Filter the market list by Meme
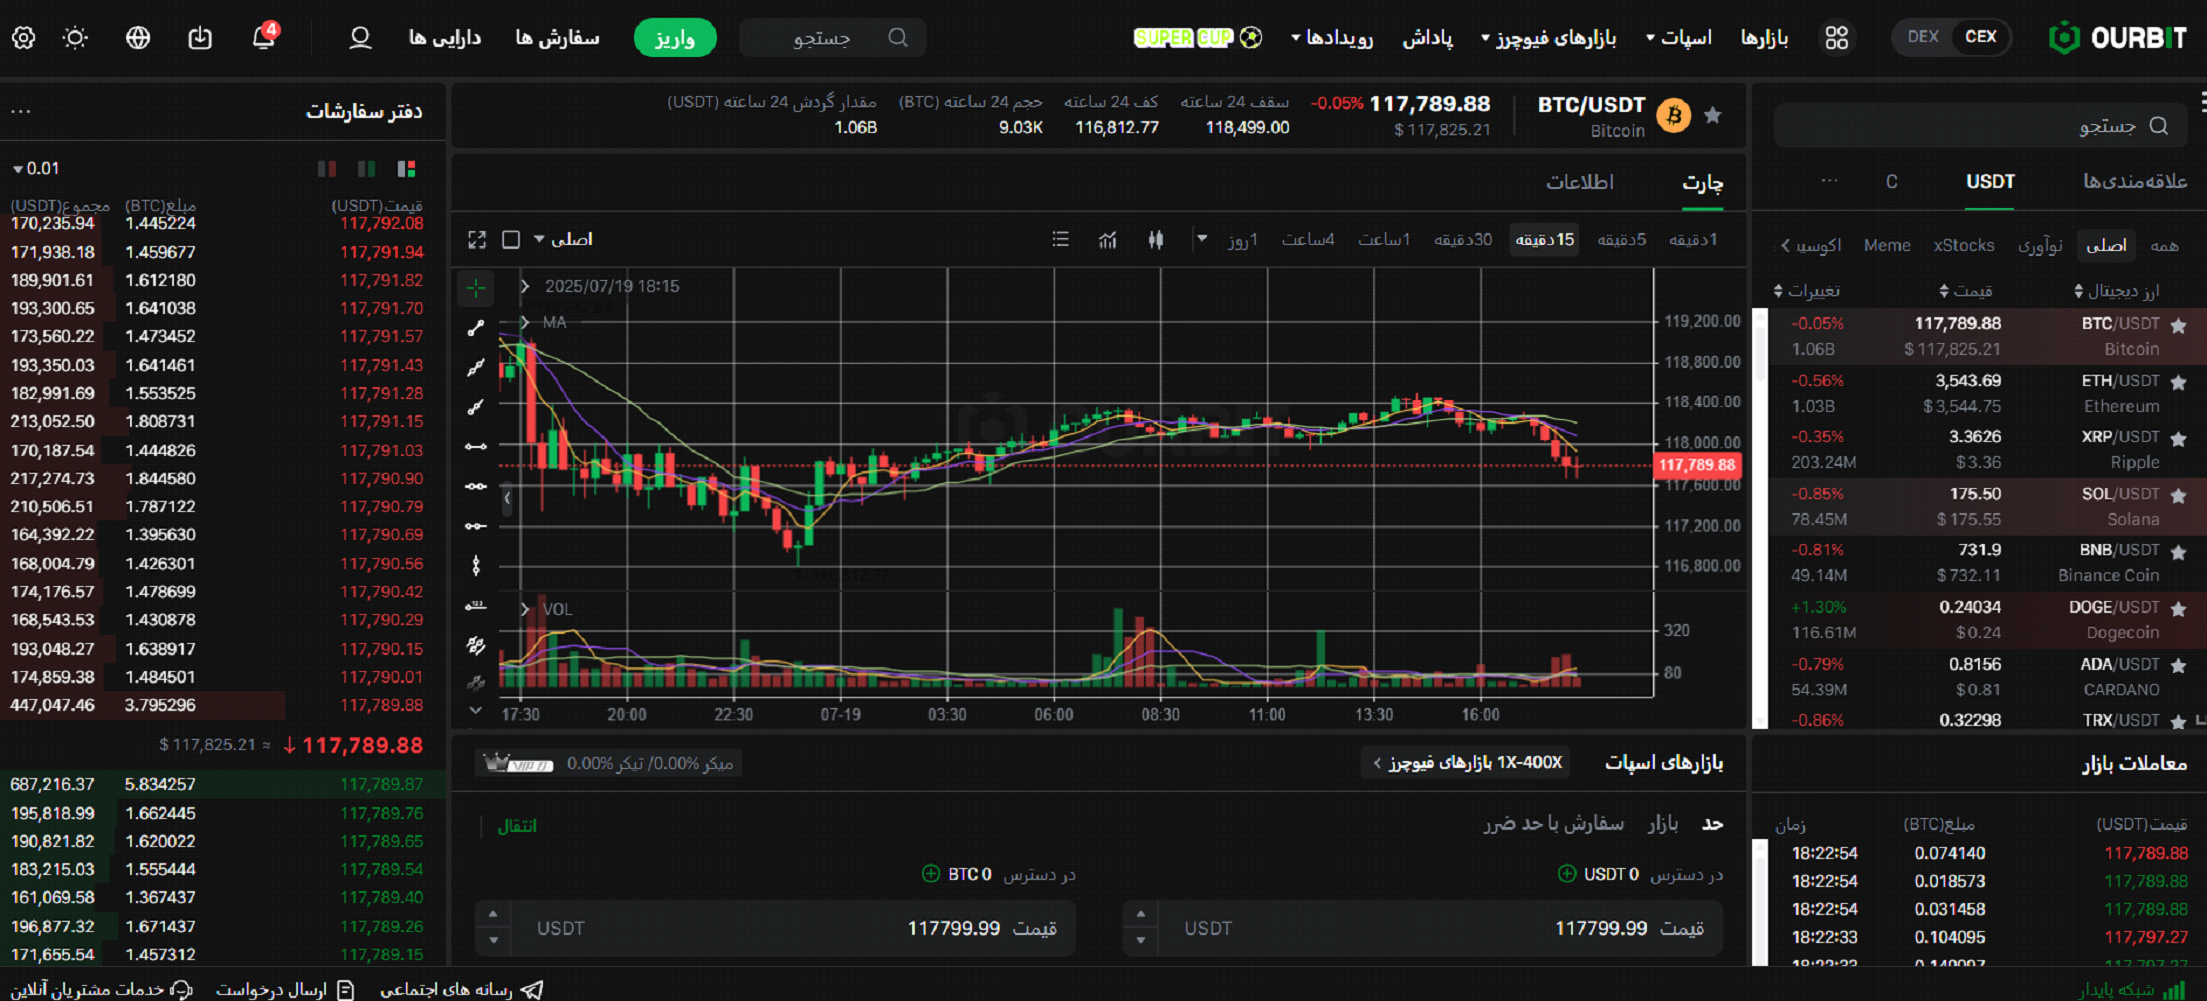This screenshot has width=2207, height=1001. (x=1887, y=246)
